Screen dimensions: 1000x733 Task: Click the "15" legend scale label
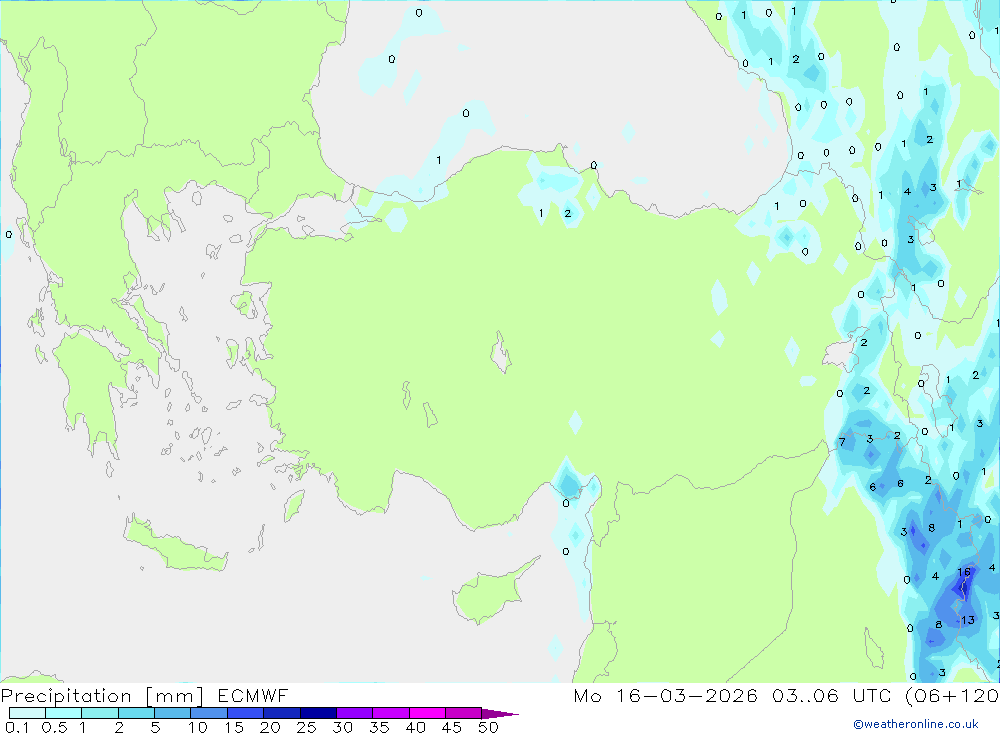click(x=234, y=727)
